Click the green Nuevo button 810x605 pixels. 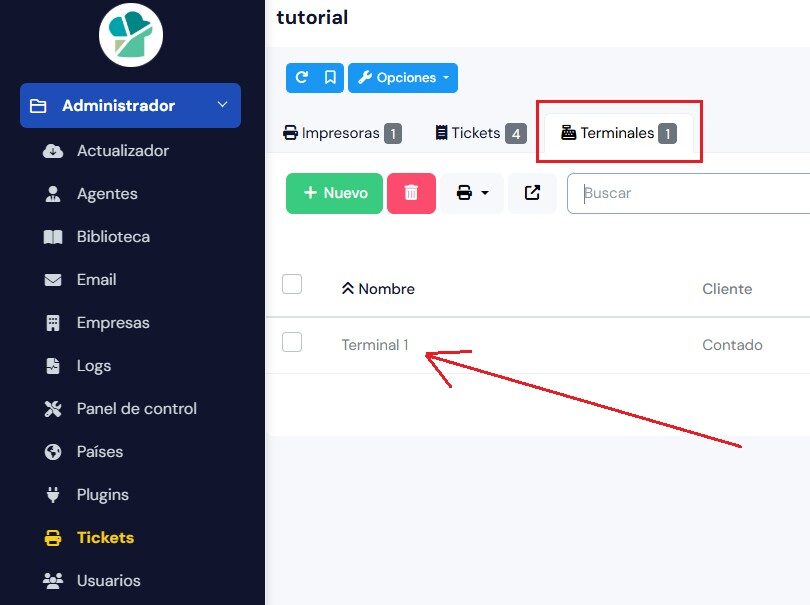(x=333, y=193)
